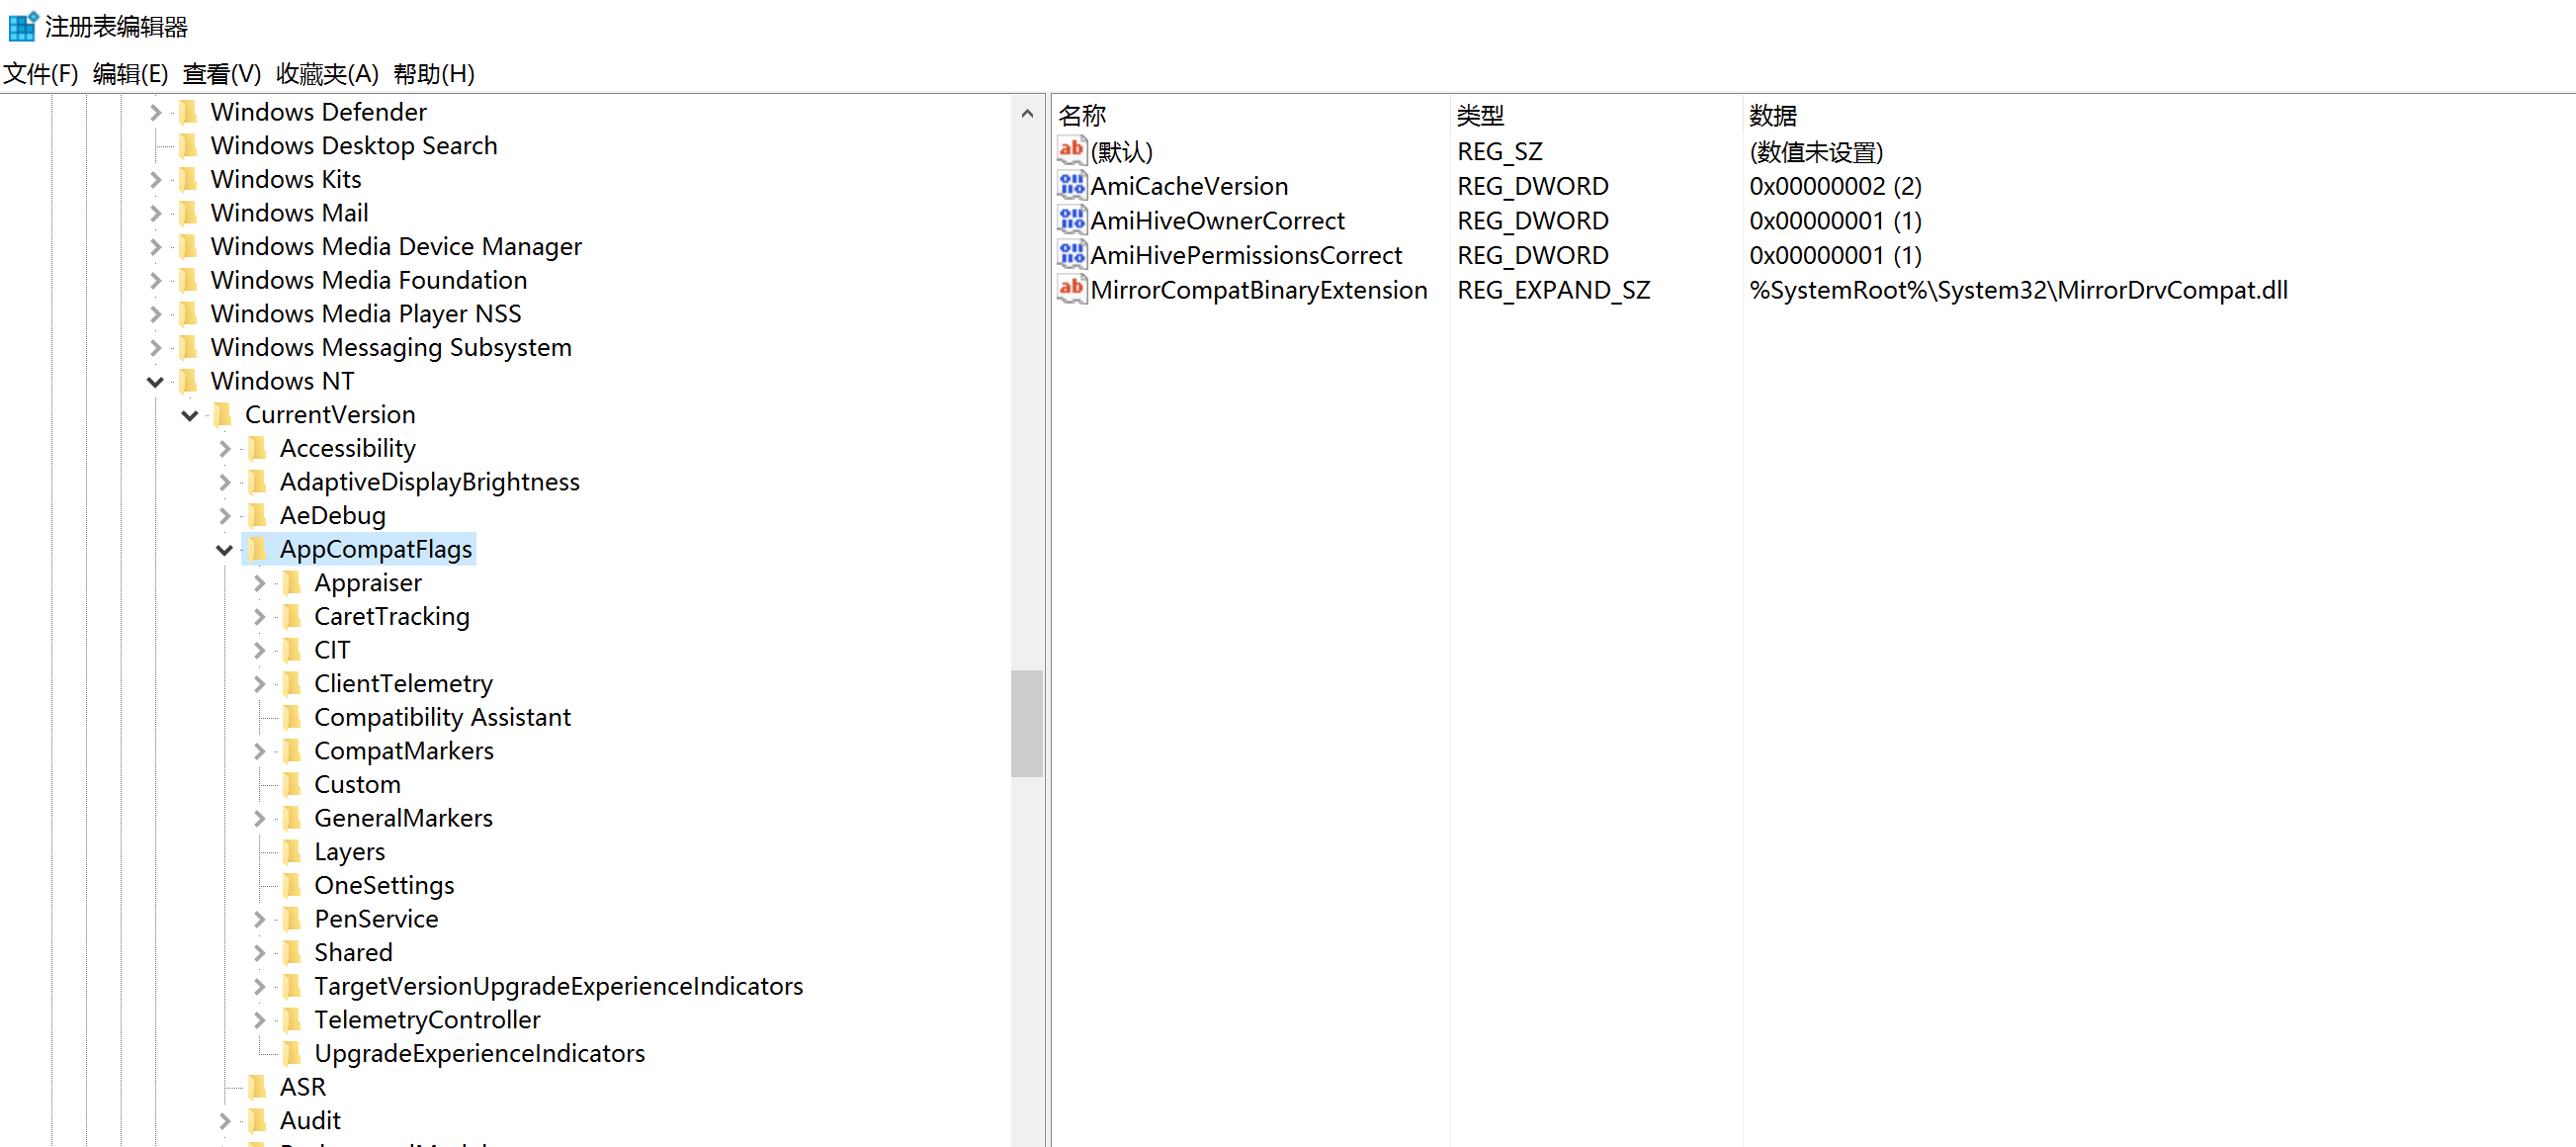Image resolution: width=2576 pixels, height=1147 pixels.
Task: Click the 名称 column header
Action: point(1083,115)
